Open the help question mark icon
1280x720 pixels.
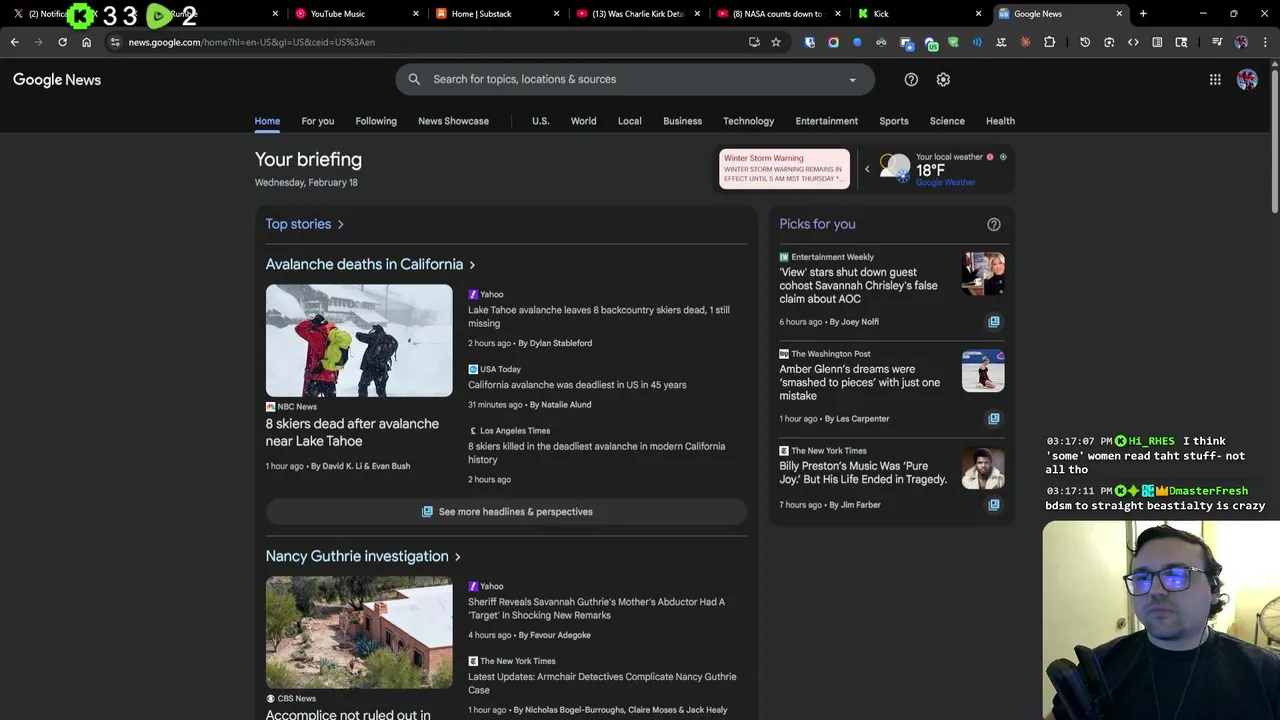[x=911, y=79]
